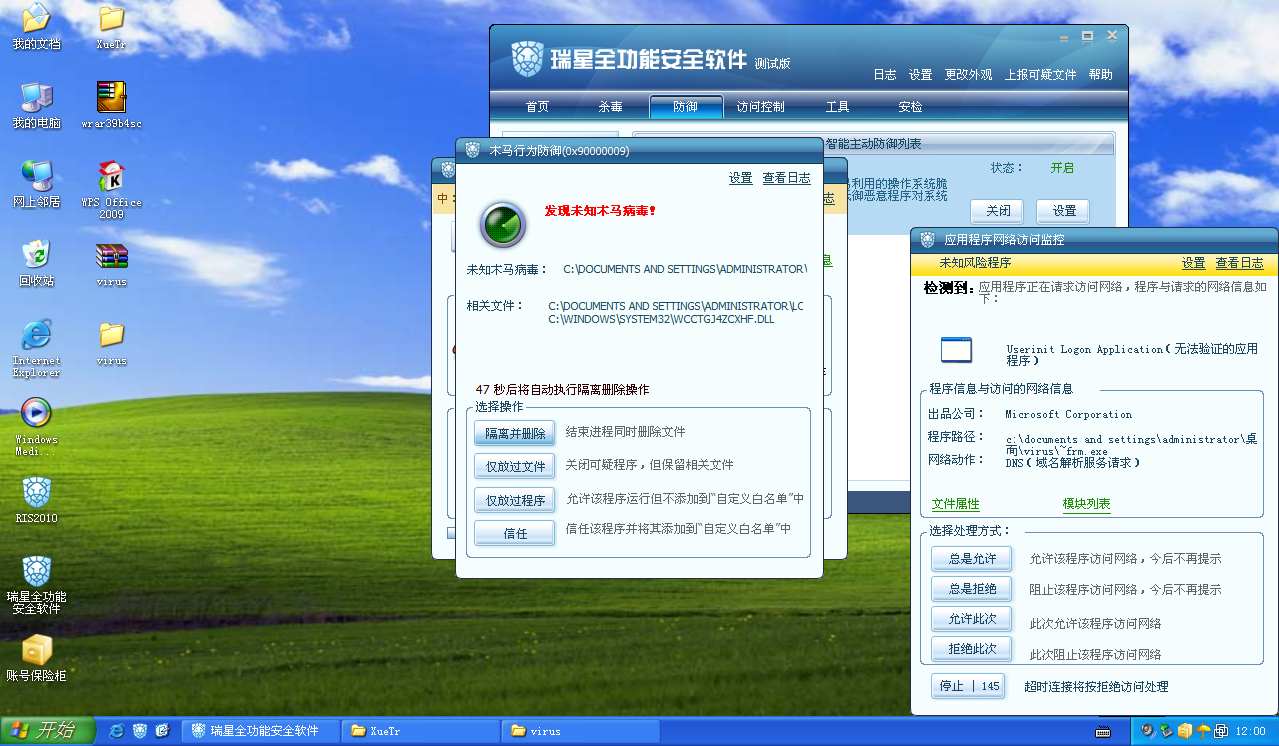The image size is (1279, 746).
Task: Click the 总是允许 button
Action: (x=972, y=558)
